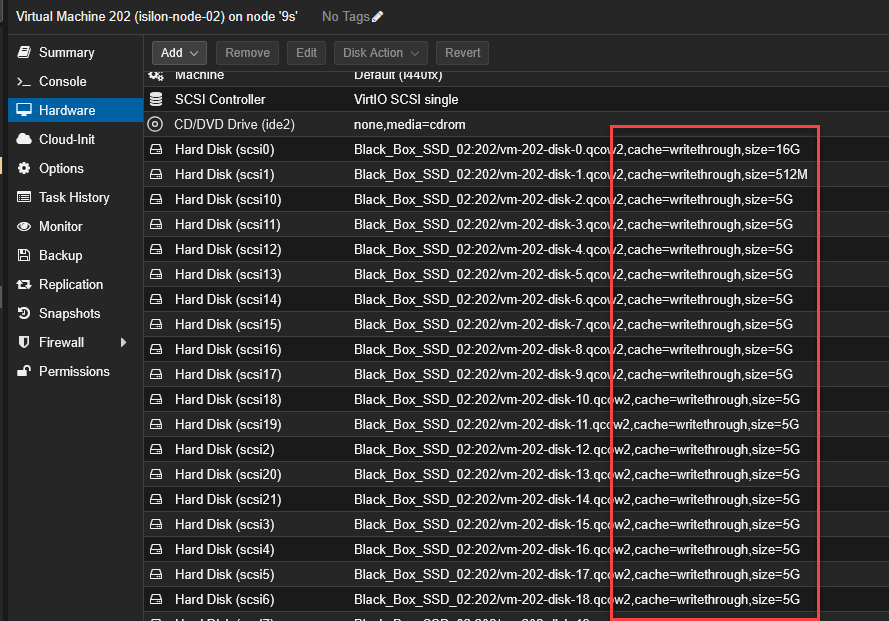Click the Remove button
889x621 pixels.
point(247,53)
